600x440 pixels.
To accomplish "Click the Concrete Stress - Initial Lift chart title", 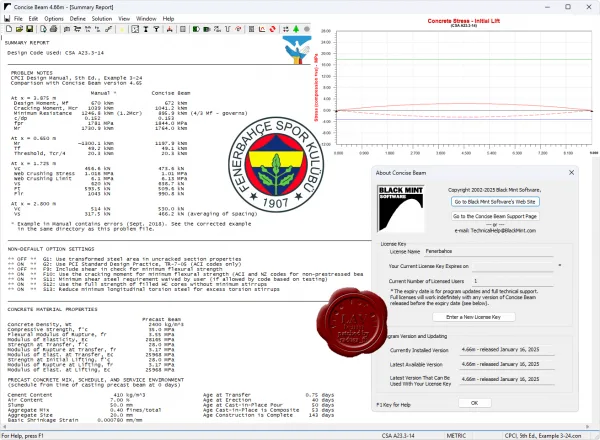I will pyautogui.click(x=463, y=21).
